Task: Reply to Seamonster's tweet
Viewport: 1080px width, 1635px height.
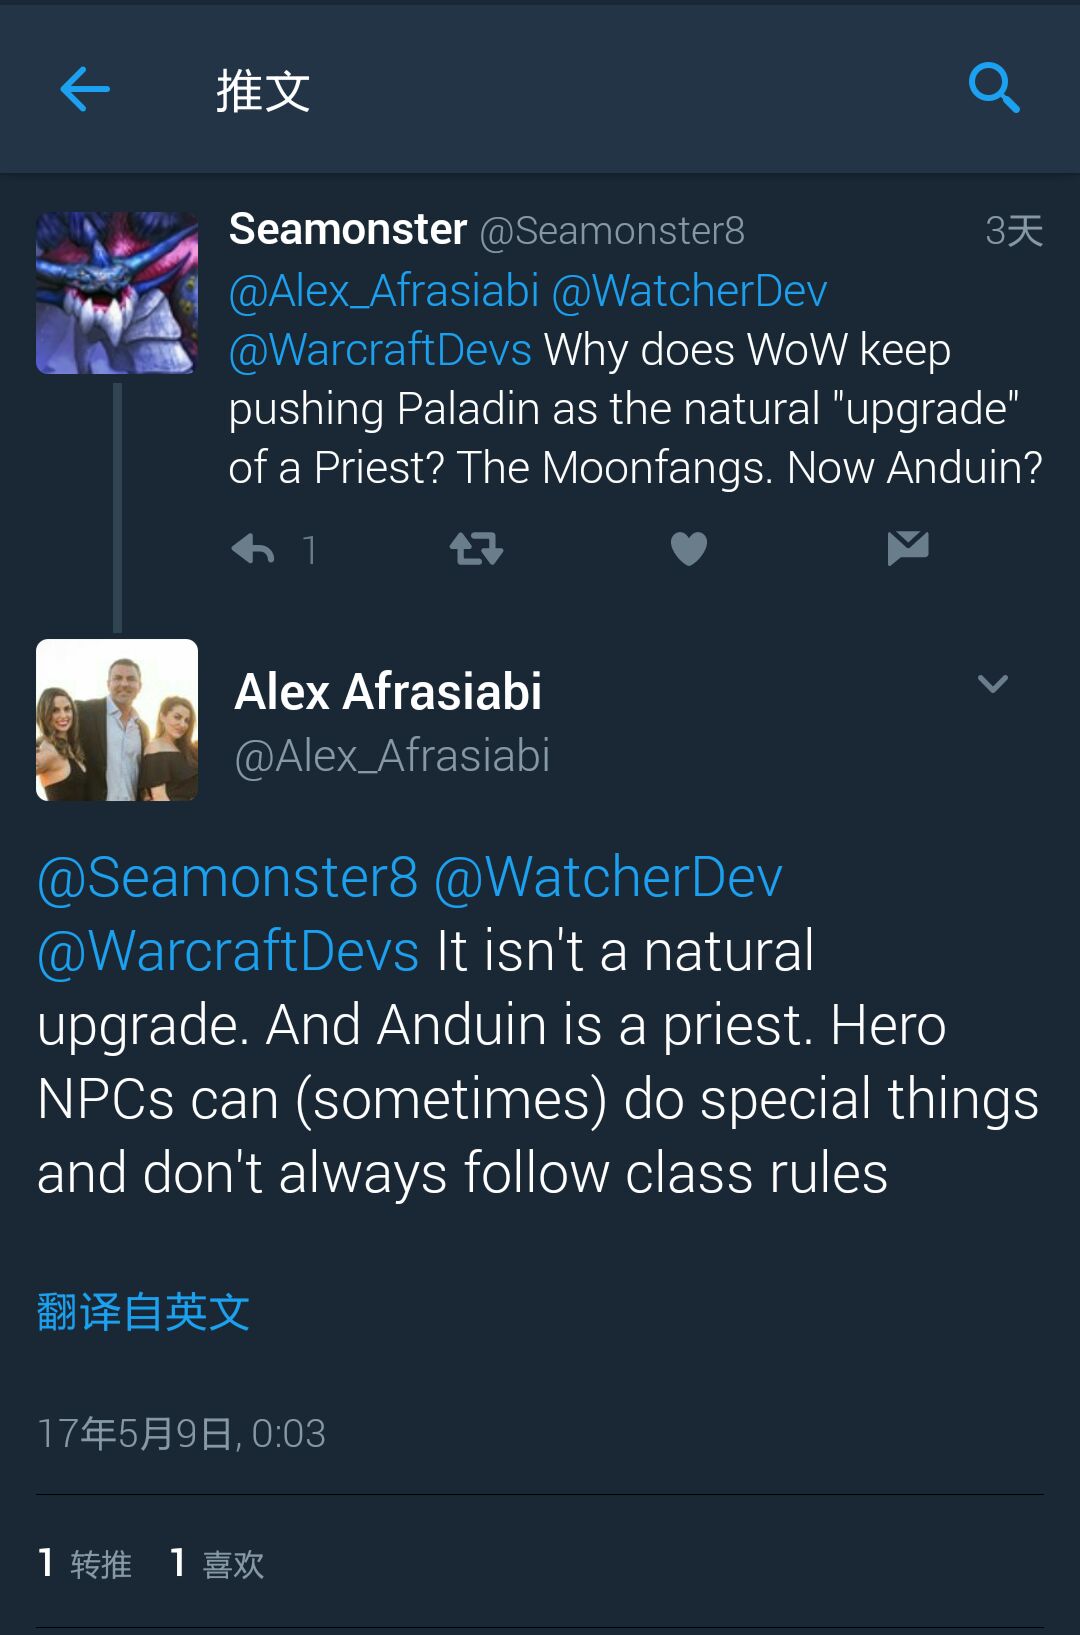Action: click(253, 549)
